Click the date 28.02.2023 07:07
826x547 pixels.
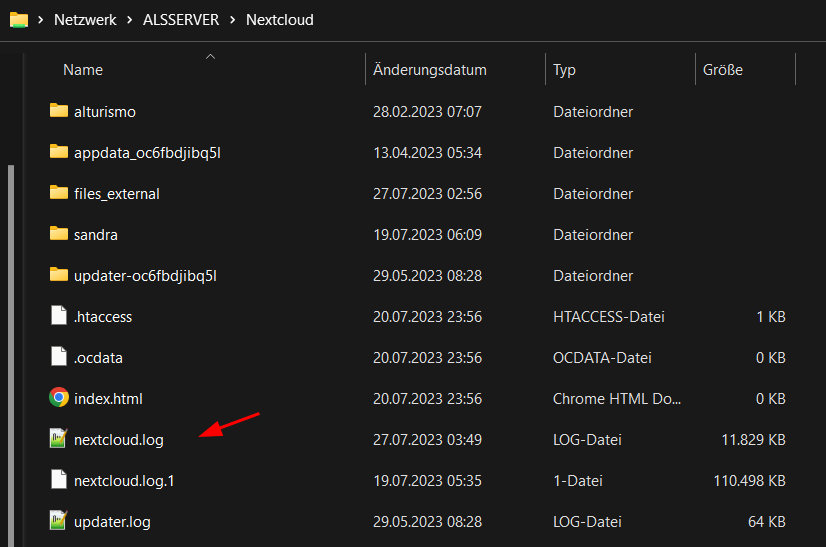click(x=427, y=112)
